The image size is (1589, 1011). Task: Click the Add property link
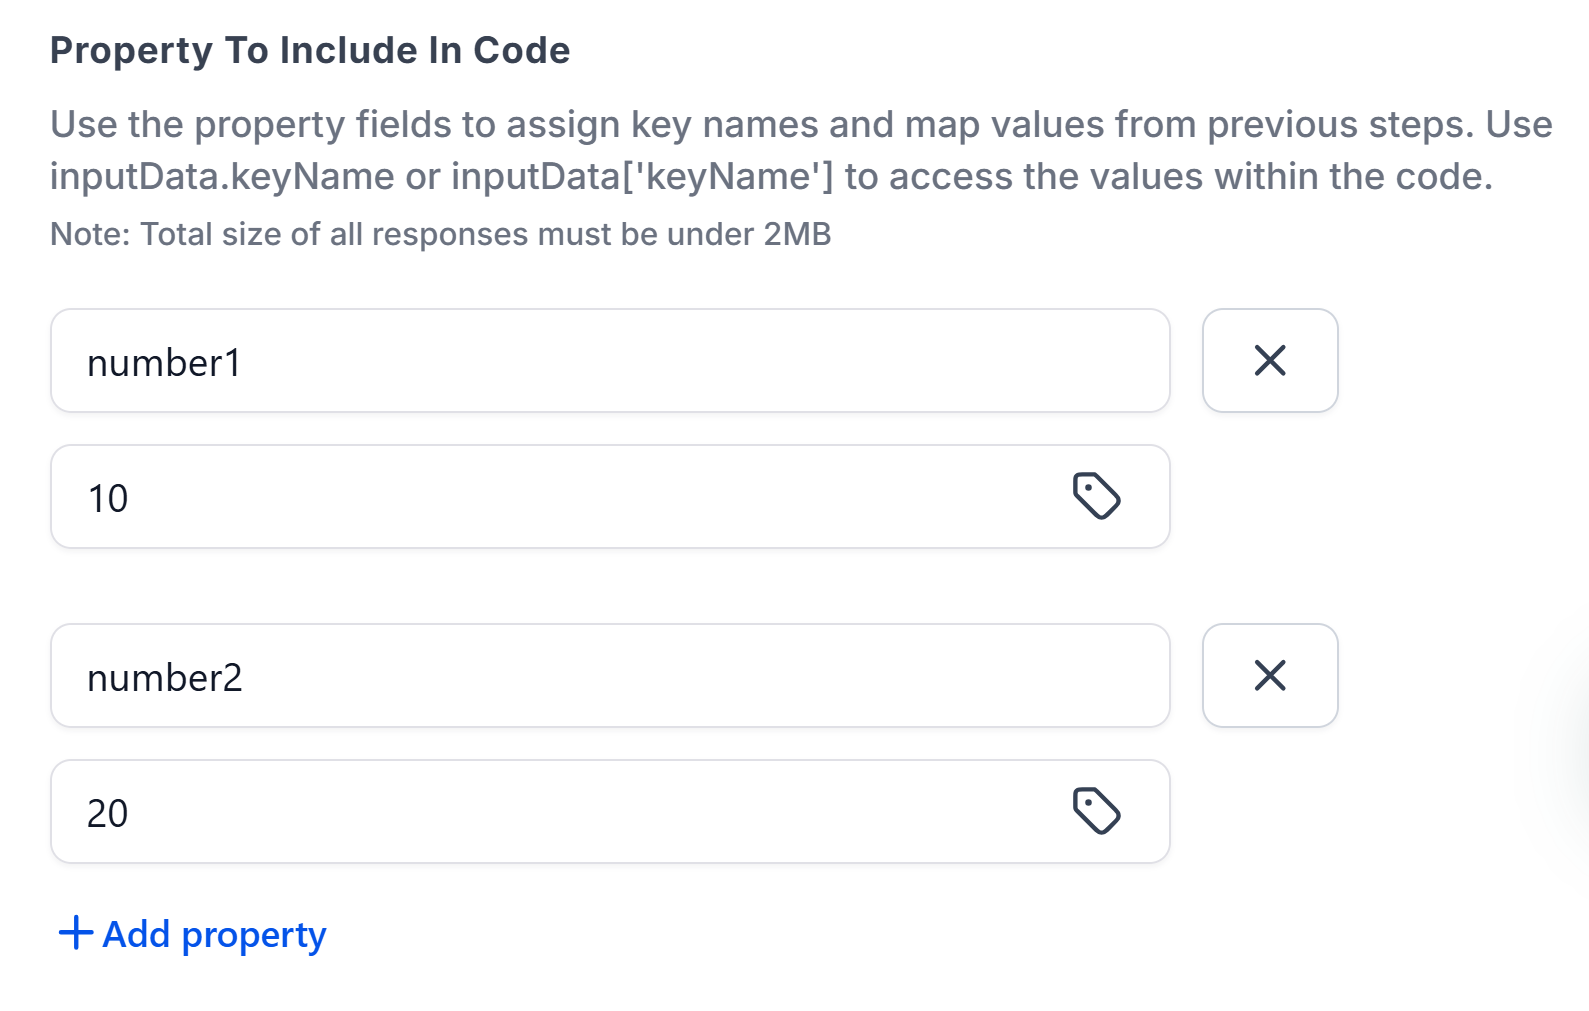coord(212,934)
